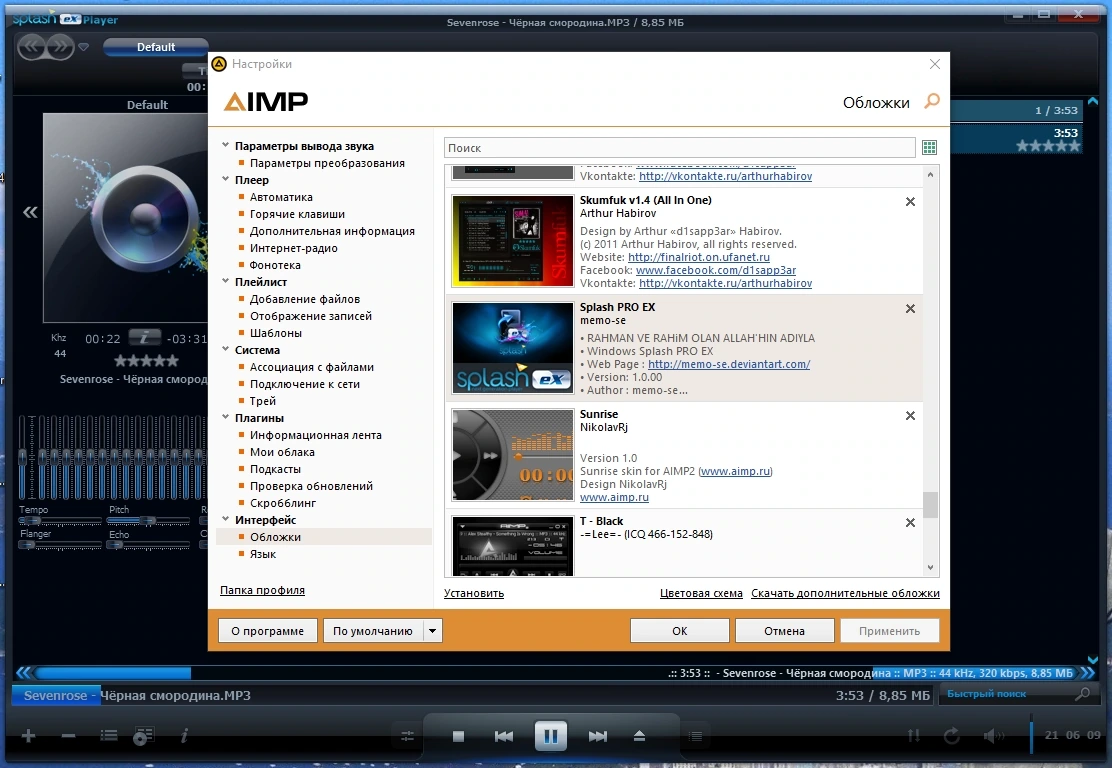
Task: Click Скачать дополнительные обложки link
Action: (845, 594)
